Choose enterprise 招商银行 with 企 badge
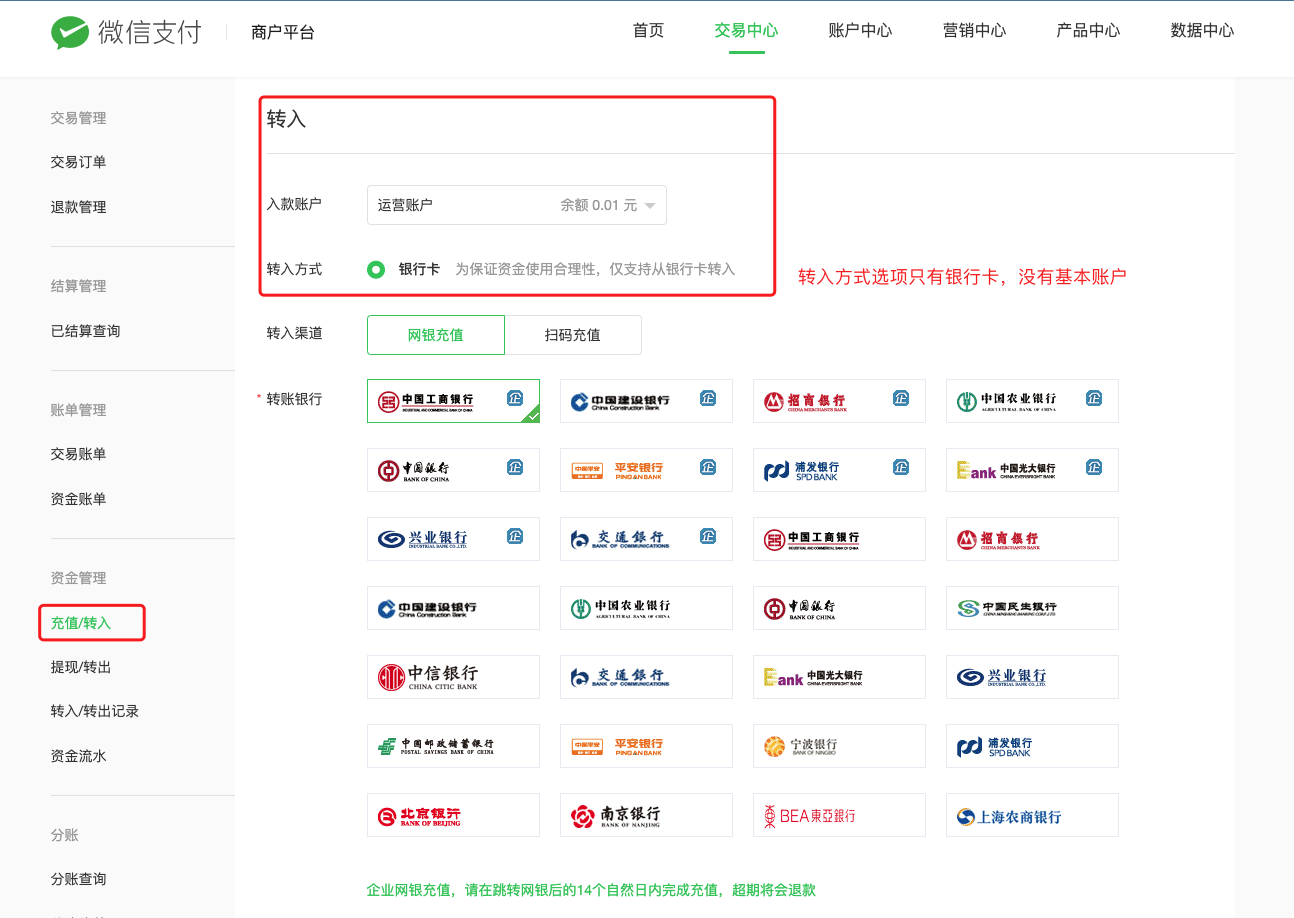This screenshot has width=1294, height=918. 839,401
